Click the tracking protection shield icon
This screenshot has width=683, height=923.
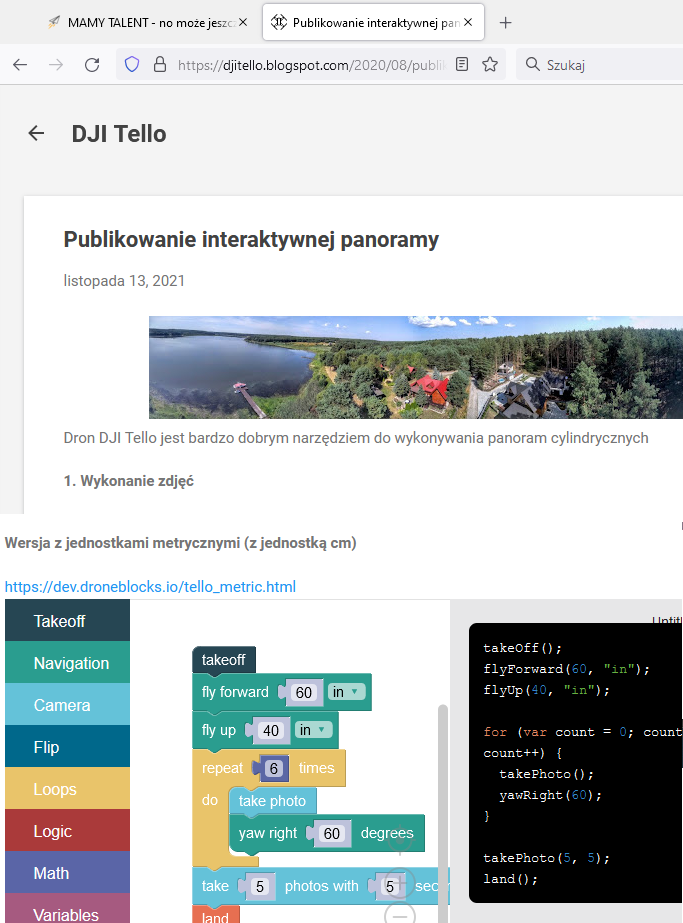131,65
